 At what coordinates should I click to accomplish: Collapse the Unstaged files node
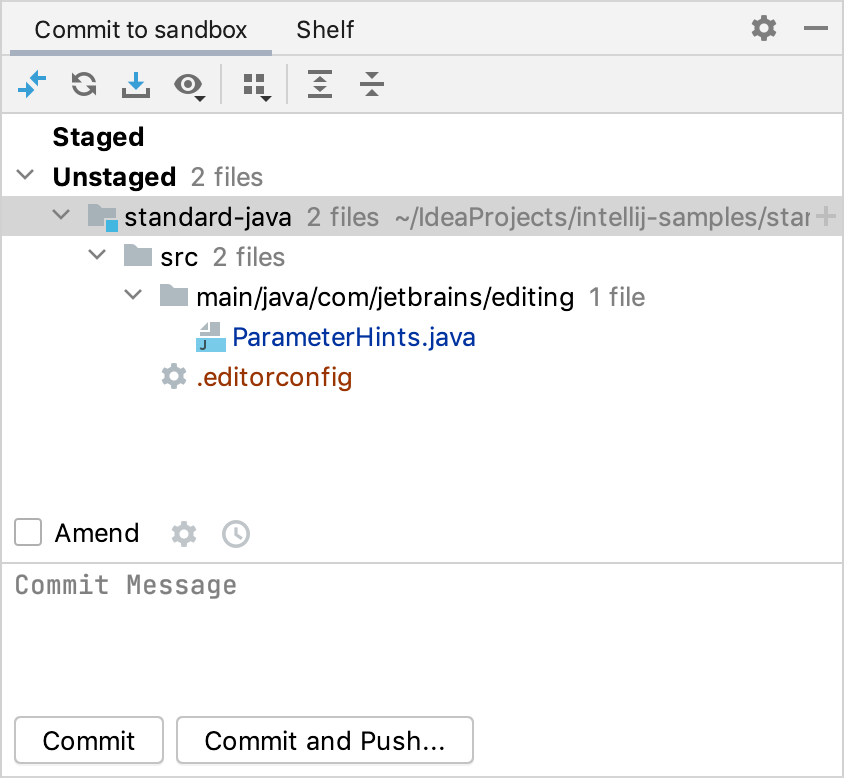[x=25, y=175]
